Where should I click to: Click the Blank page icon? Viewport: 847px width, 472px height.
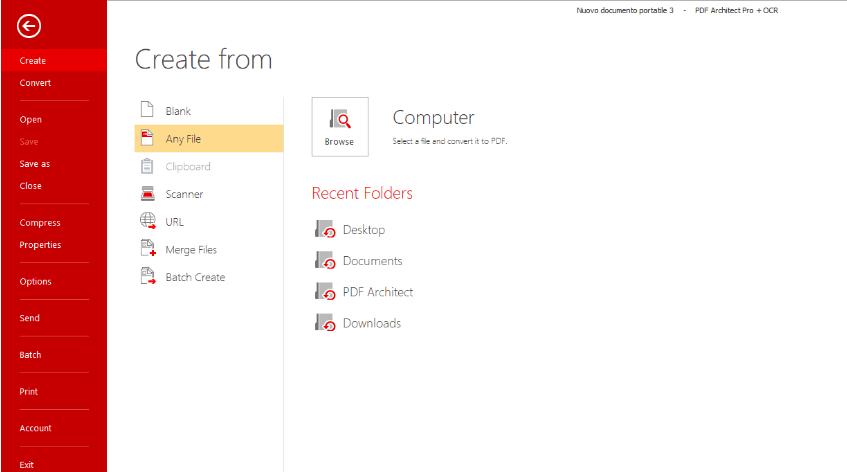pyautogui.click(x=147, y=109)
